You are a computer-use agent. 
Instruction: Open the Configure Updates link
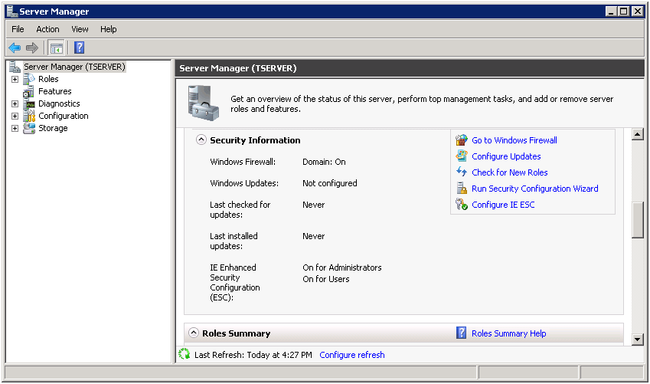coord(506,156)
